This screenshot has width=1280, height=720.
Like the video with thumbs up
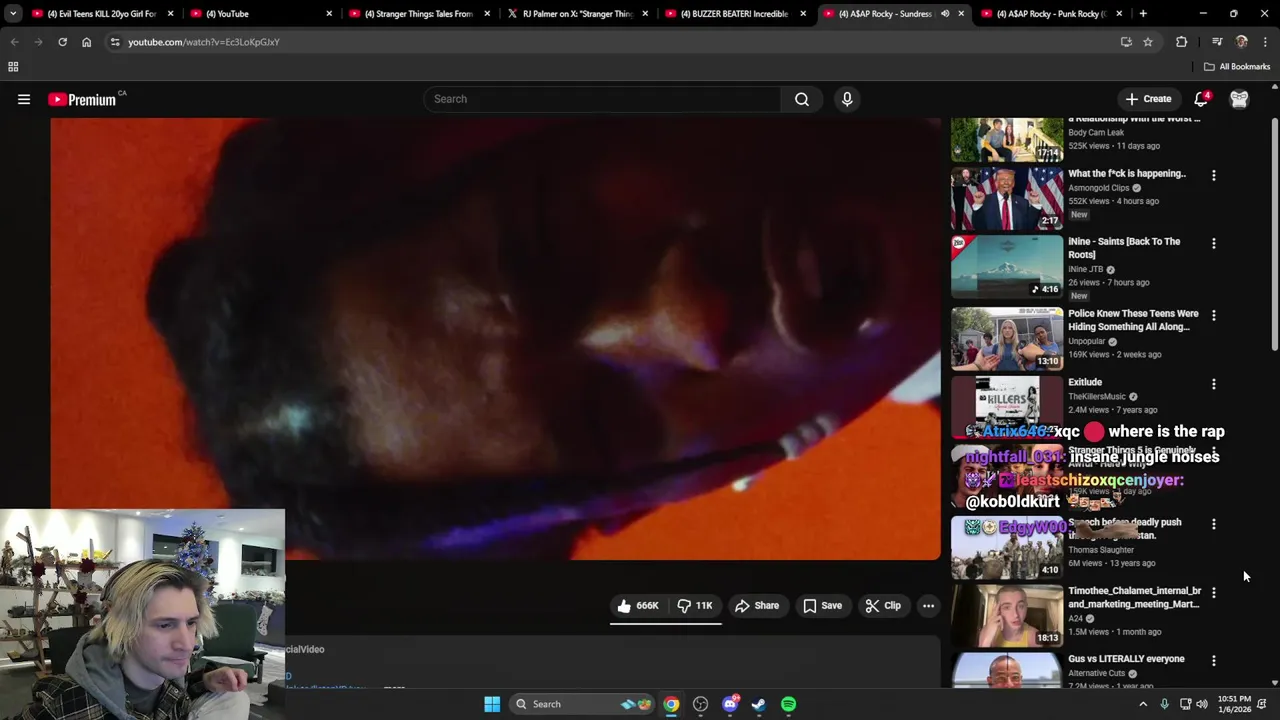(x=637, y=606)
